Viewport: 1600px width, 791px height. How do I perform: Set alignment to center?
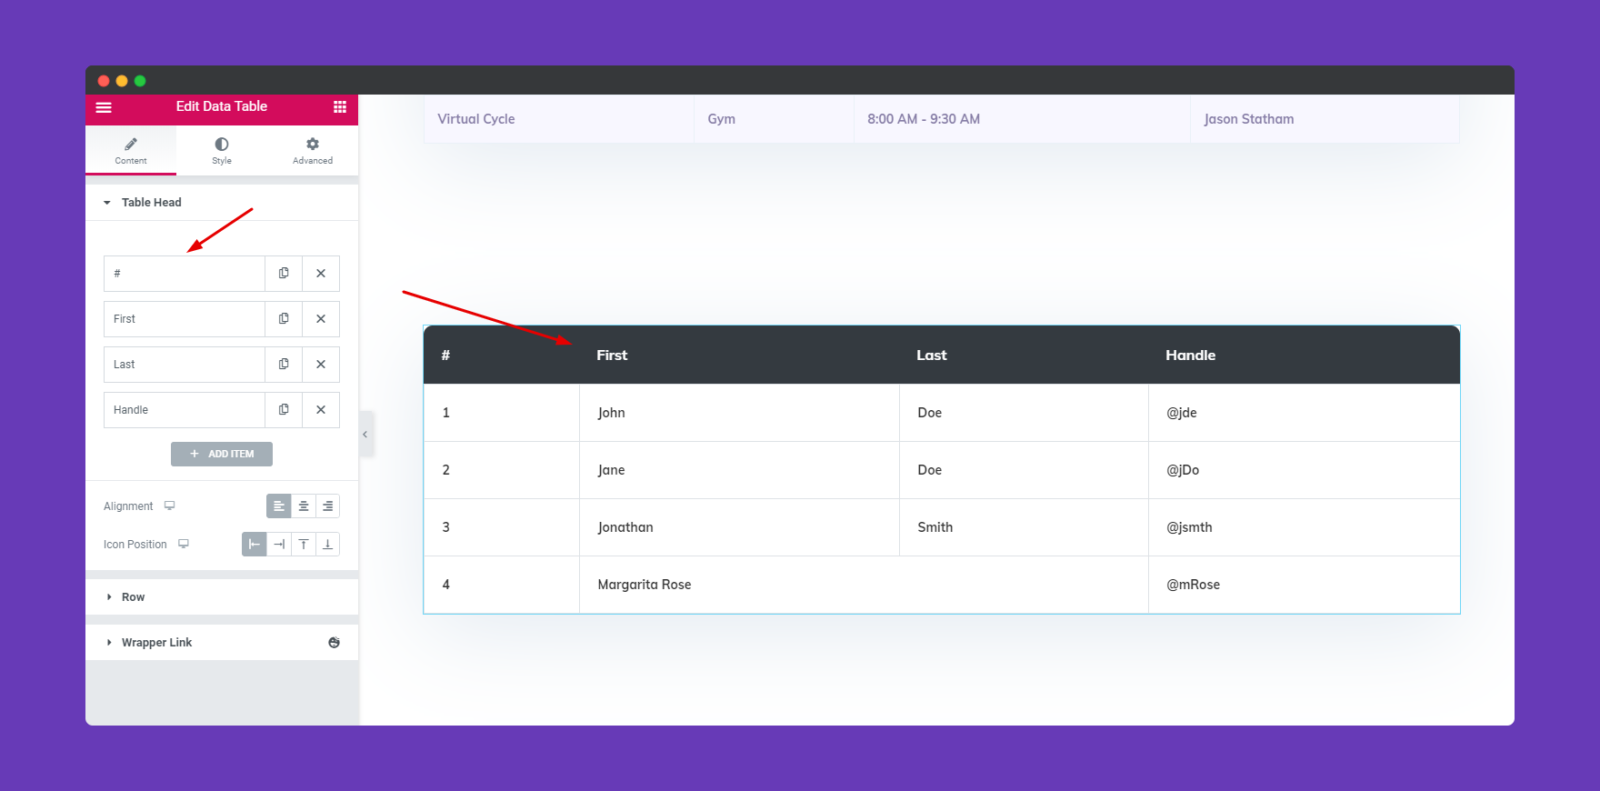303,506
